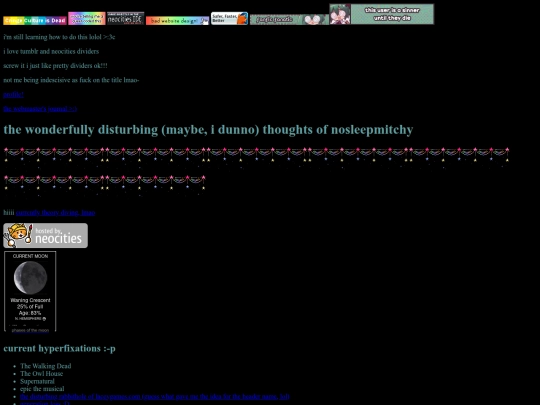This screenshot has width=540, height=405.
Task: Open the disturbing rabbithole of lacey games link
Action: (x=155, y=396)
